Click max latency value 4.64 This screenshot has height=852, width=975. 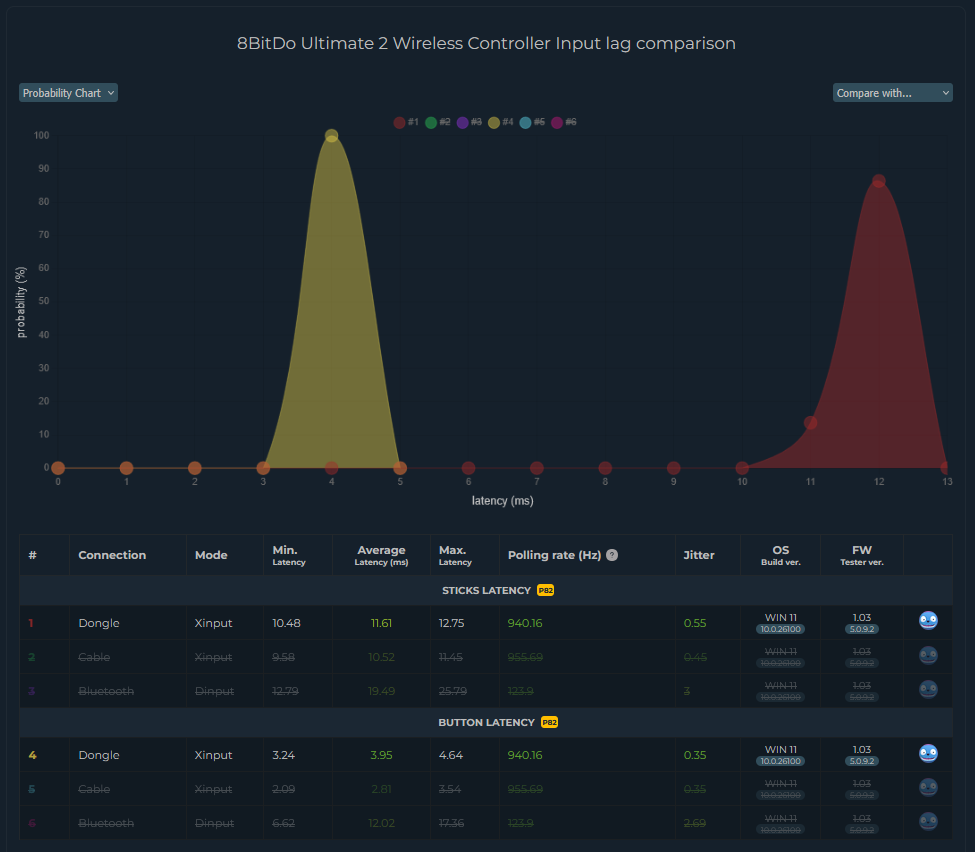(x=451, y=755)
